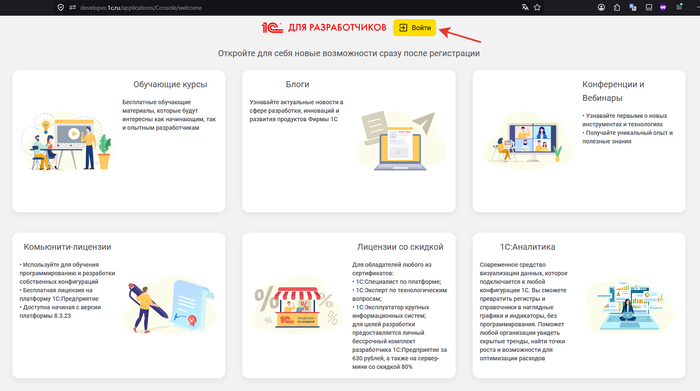Image resolution: width=700 pixels, height=391 pixels.
Task: Click the 'Откройте для себя новые возможности' subtitle
Action: point(349,53)
